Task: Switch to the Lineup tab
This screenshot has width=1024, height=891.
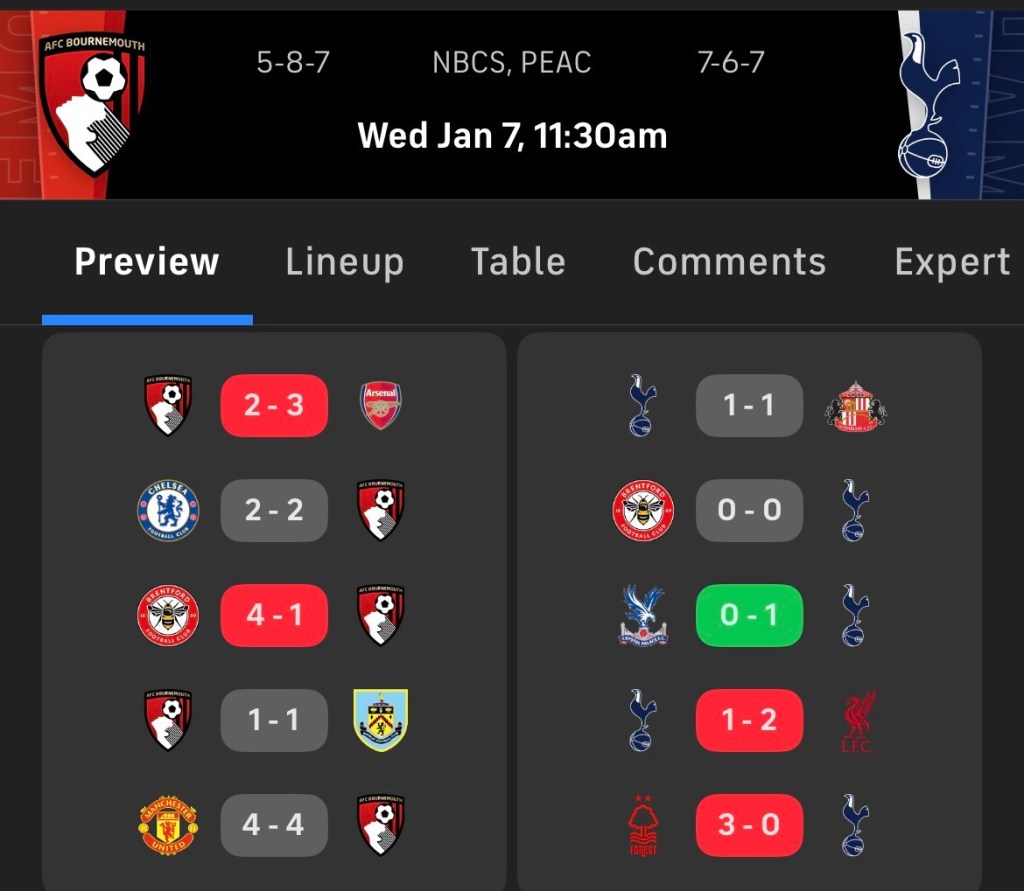Action: pyautogui.click(x=344, y=262)
